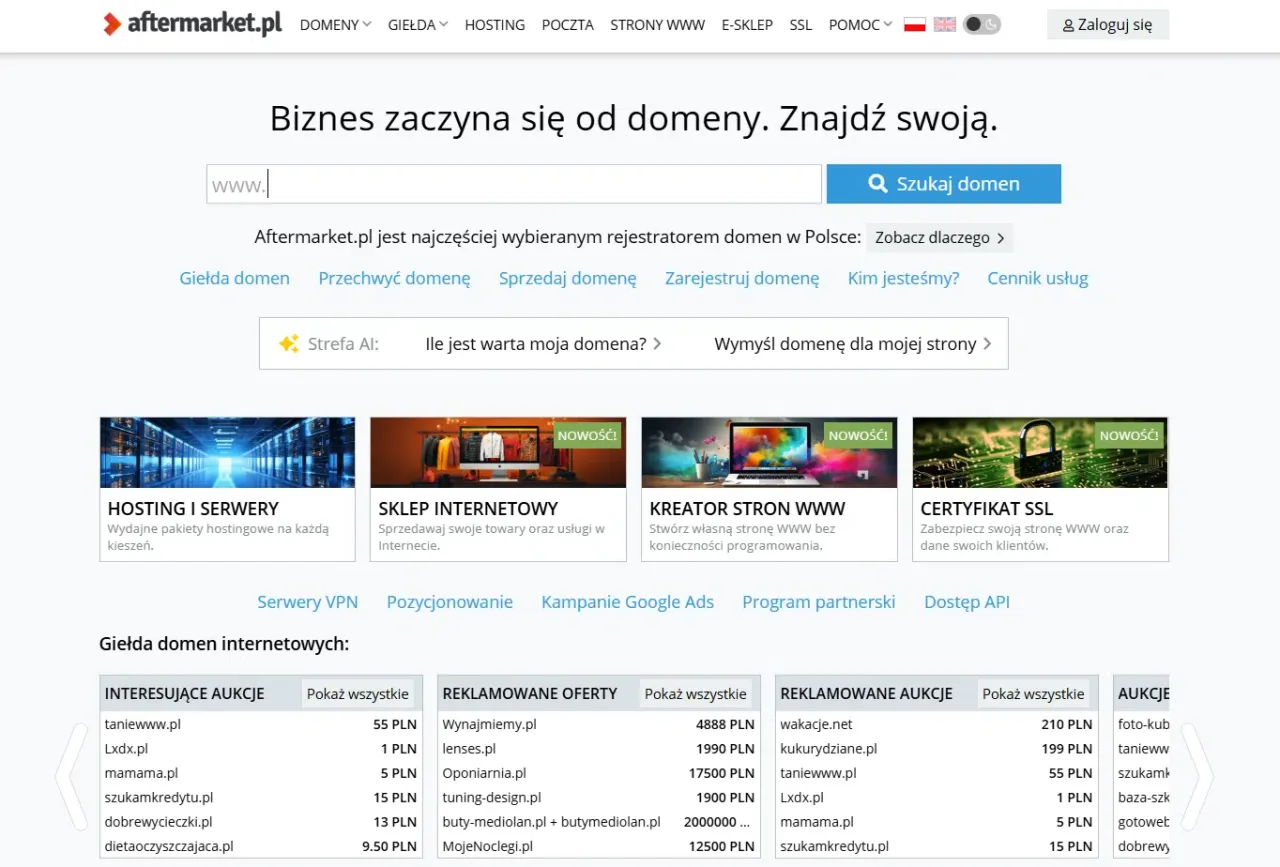
Task: Click the Zaloguj się button
Action: pos(1107,24)
